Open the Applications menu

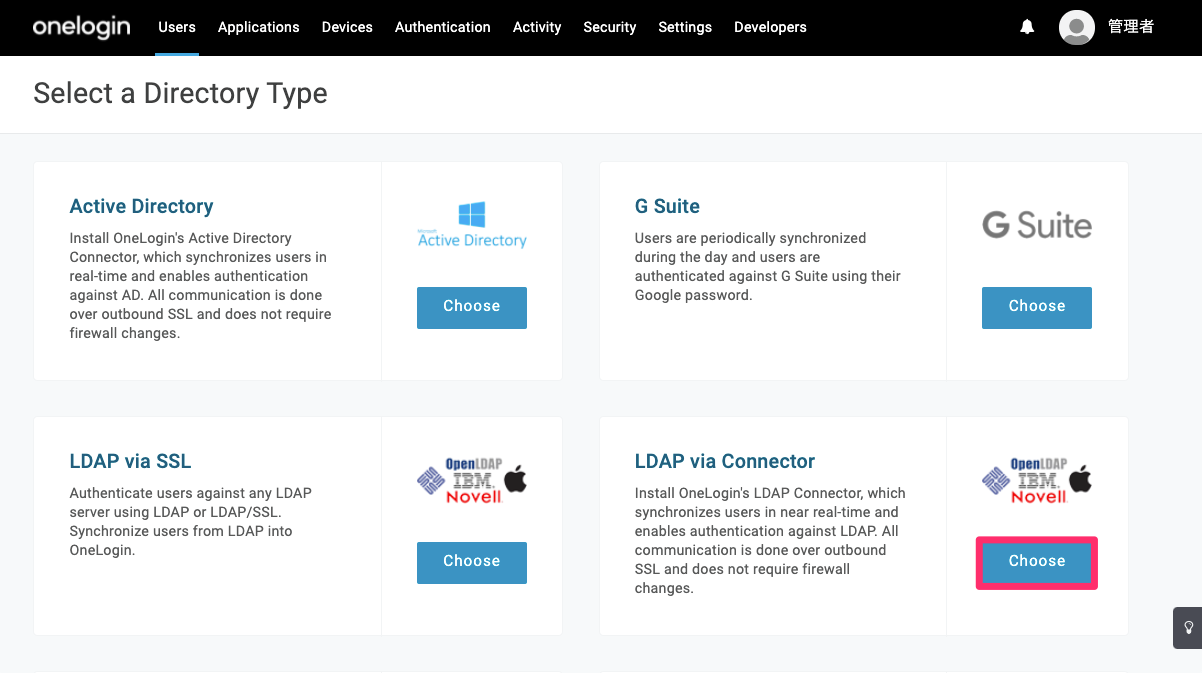(259, 27)
